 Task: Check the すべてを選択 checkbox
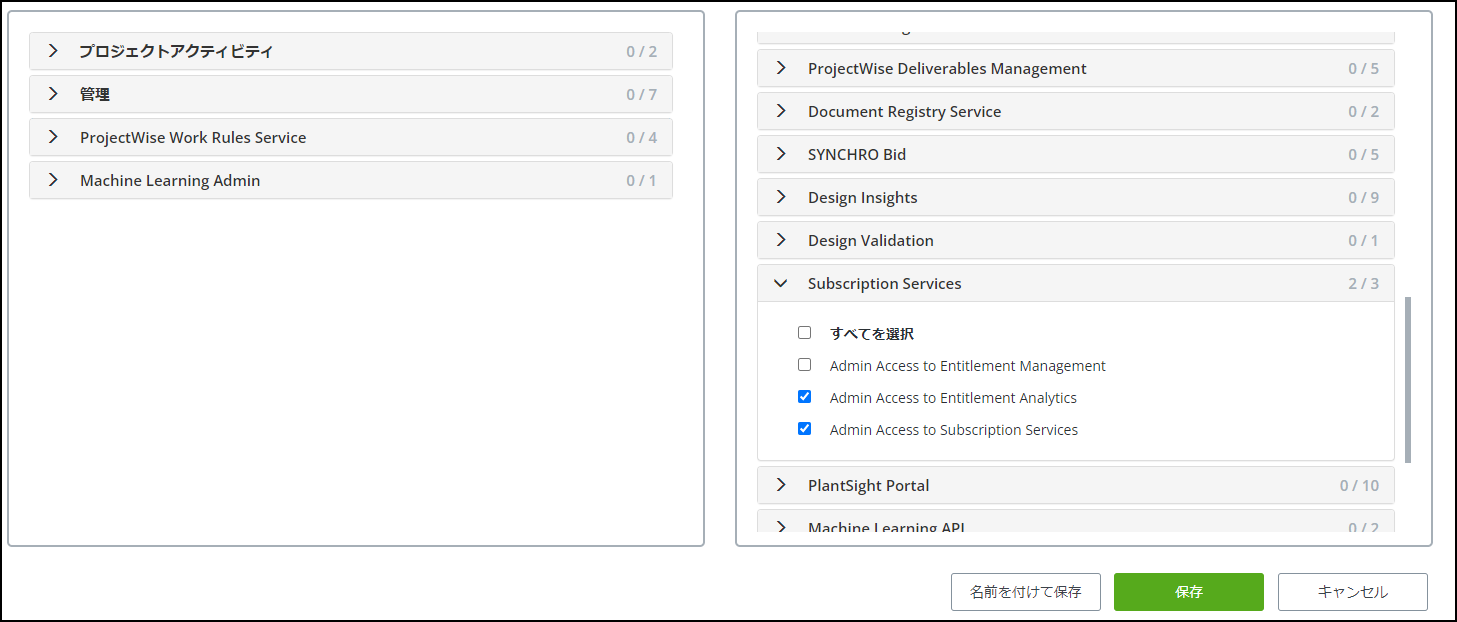pyautogui.click(x=804, y=333)
